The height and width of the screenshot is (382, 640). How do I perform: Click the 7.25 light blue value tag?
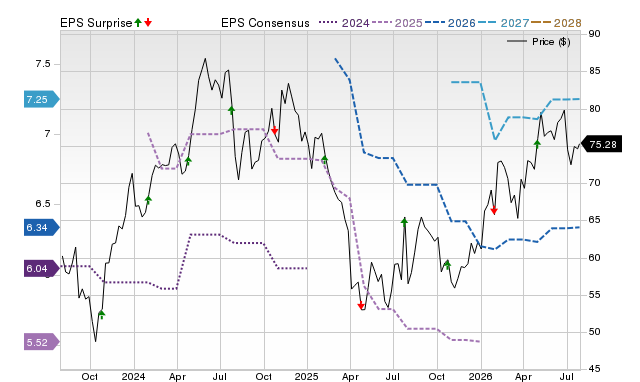[42, 100]
